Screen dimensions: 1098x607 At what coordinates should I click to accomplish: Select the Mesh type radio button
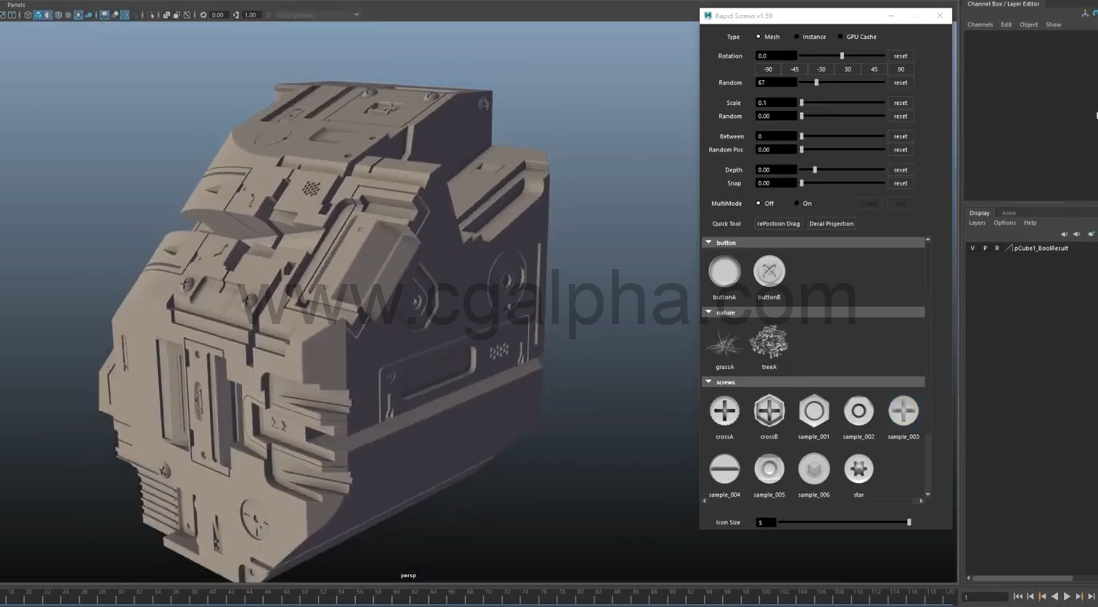click(757, 36)
